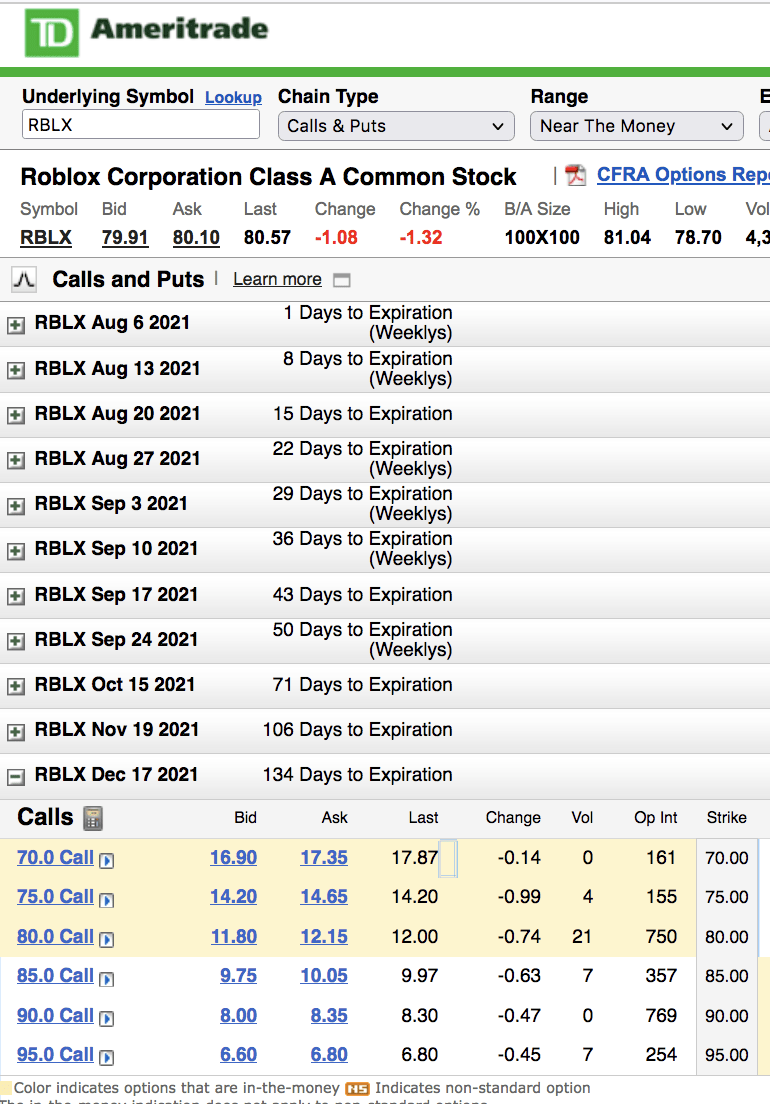Open the 70.0 Call link
This screenshot has height=1104, width=770.
click(55, 858)
